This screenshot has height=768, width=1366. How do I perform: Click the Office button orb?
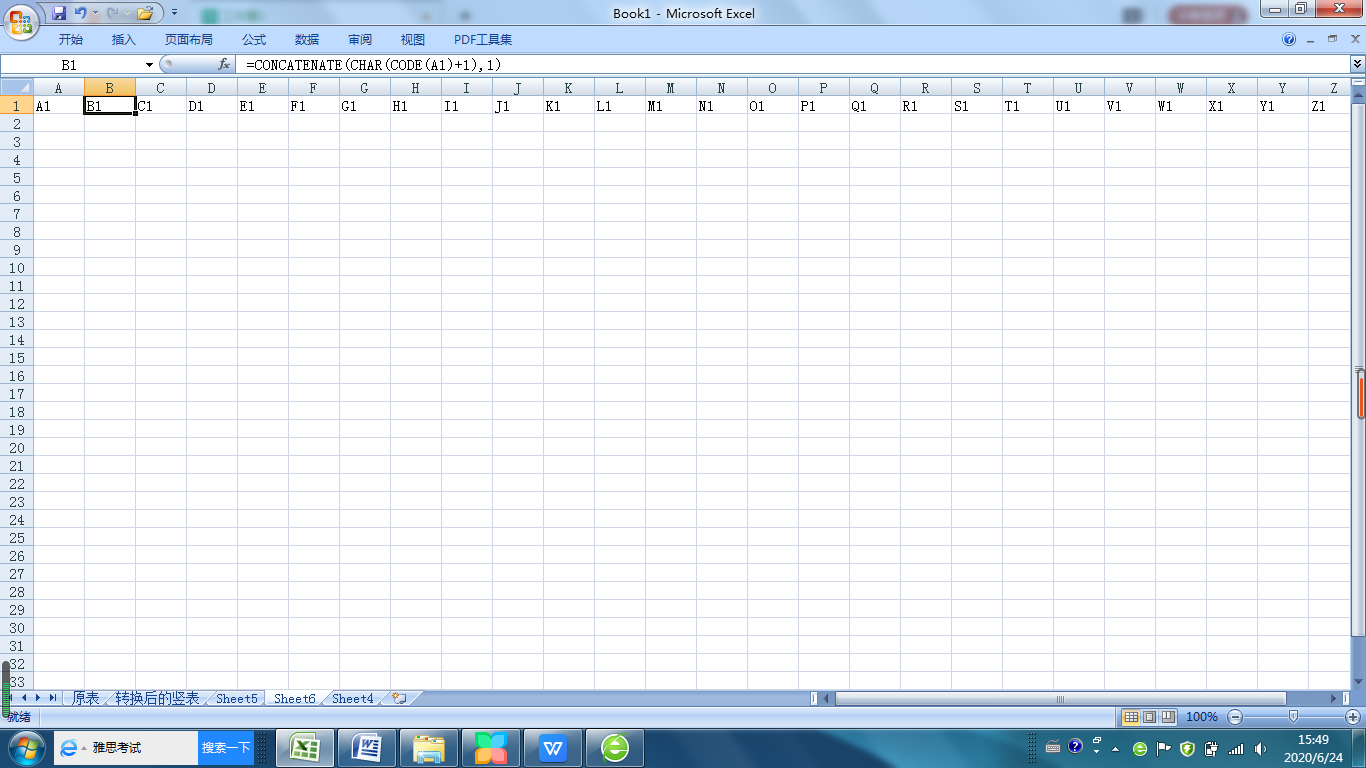point(21,19)
